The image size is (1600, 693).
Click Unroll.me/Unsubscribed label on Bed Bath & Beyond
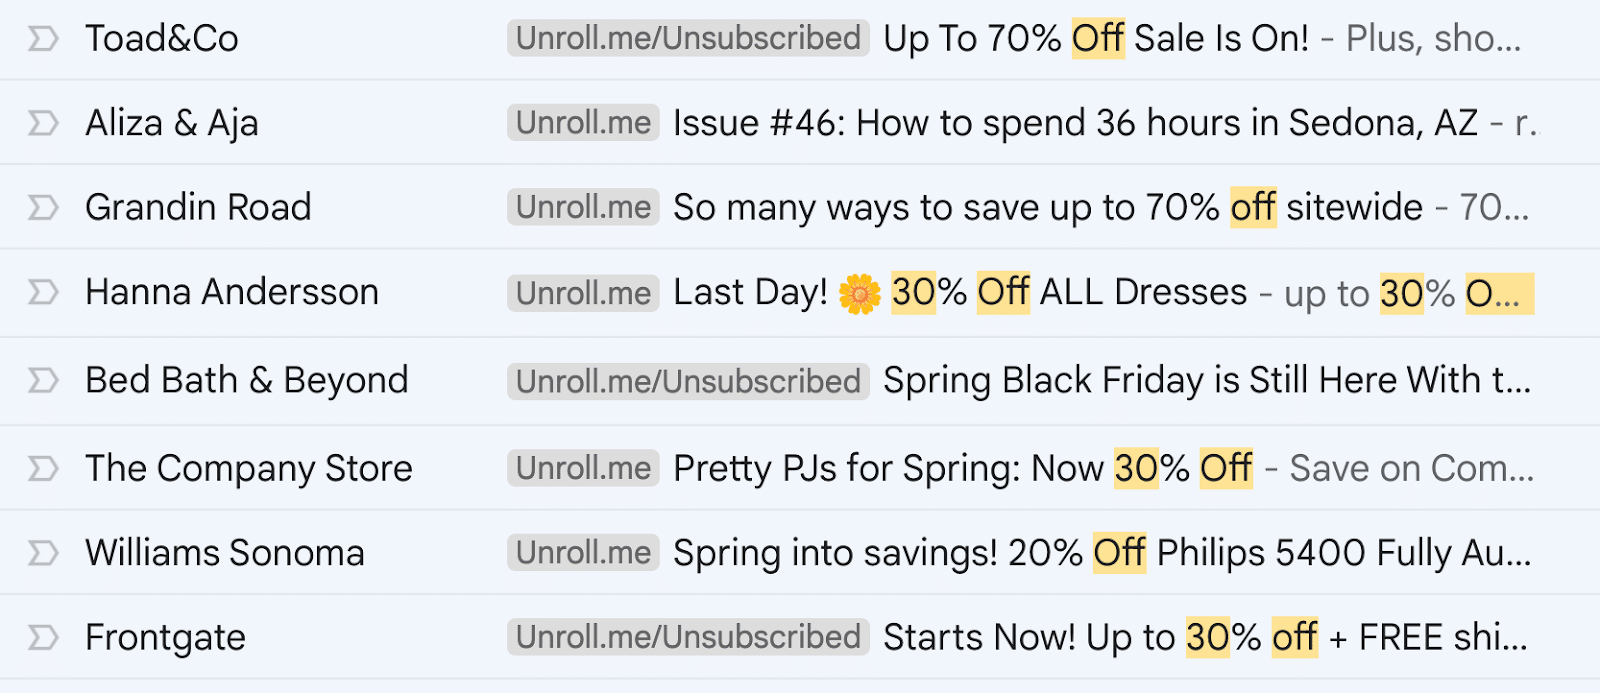[688, 381]
